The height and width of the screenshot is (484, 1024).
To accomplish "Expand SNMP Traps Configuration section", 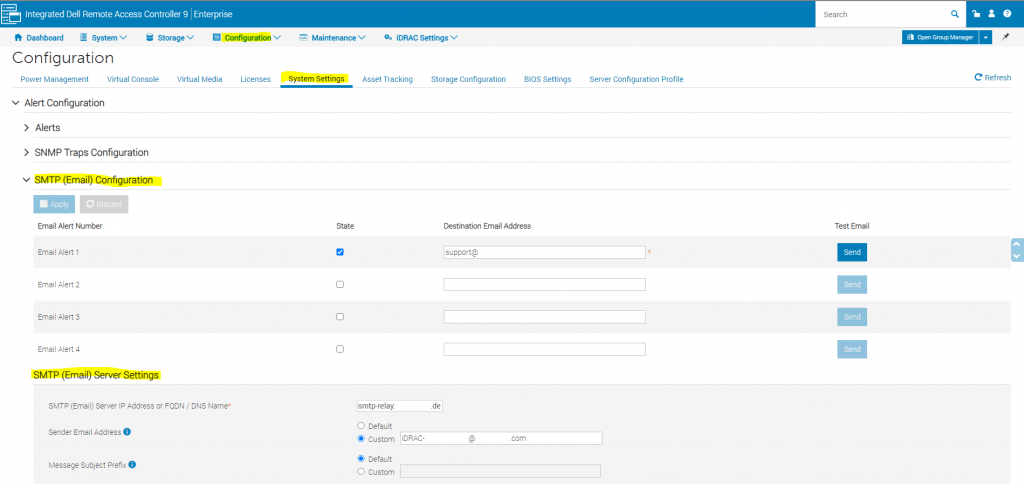I will [27, 152].
